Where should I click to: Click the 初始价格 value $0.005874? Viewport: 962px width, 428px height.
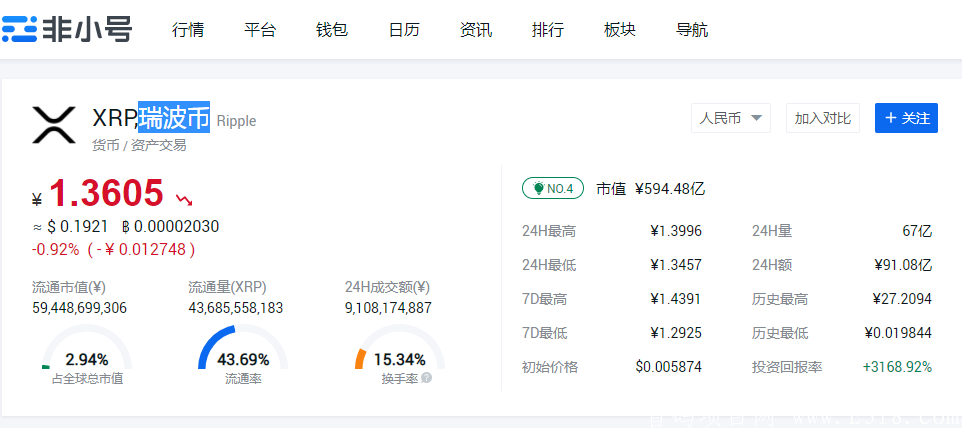(669, 367)
